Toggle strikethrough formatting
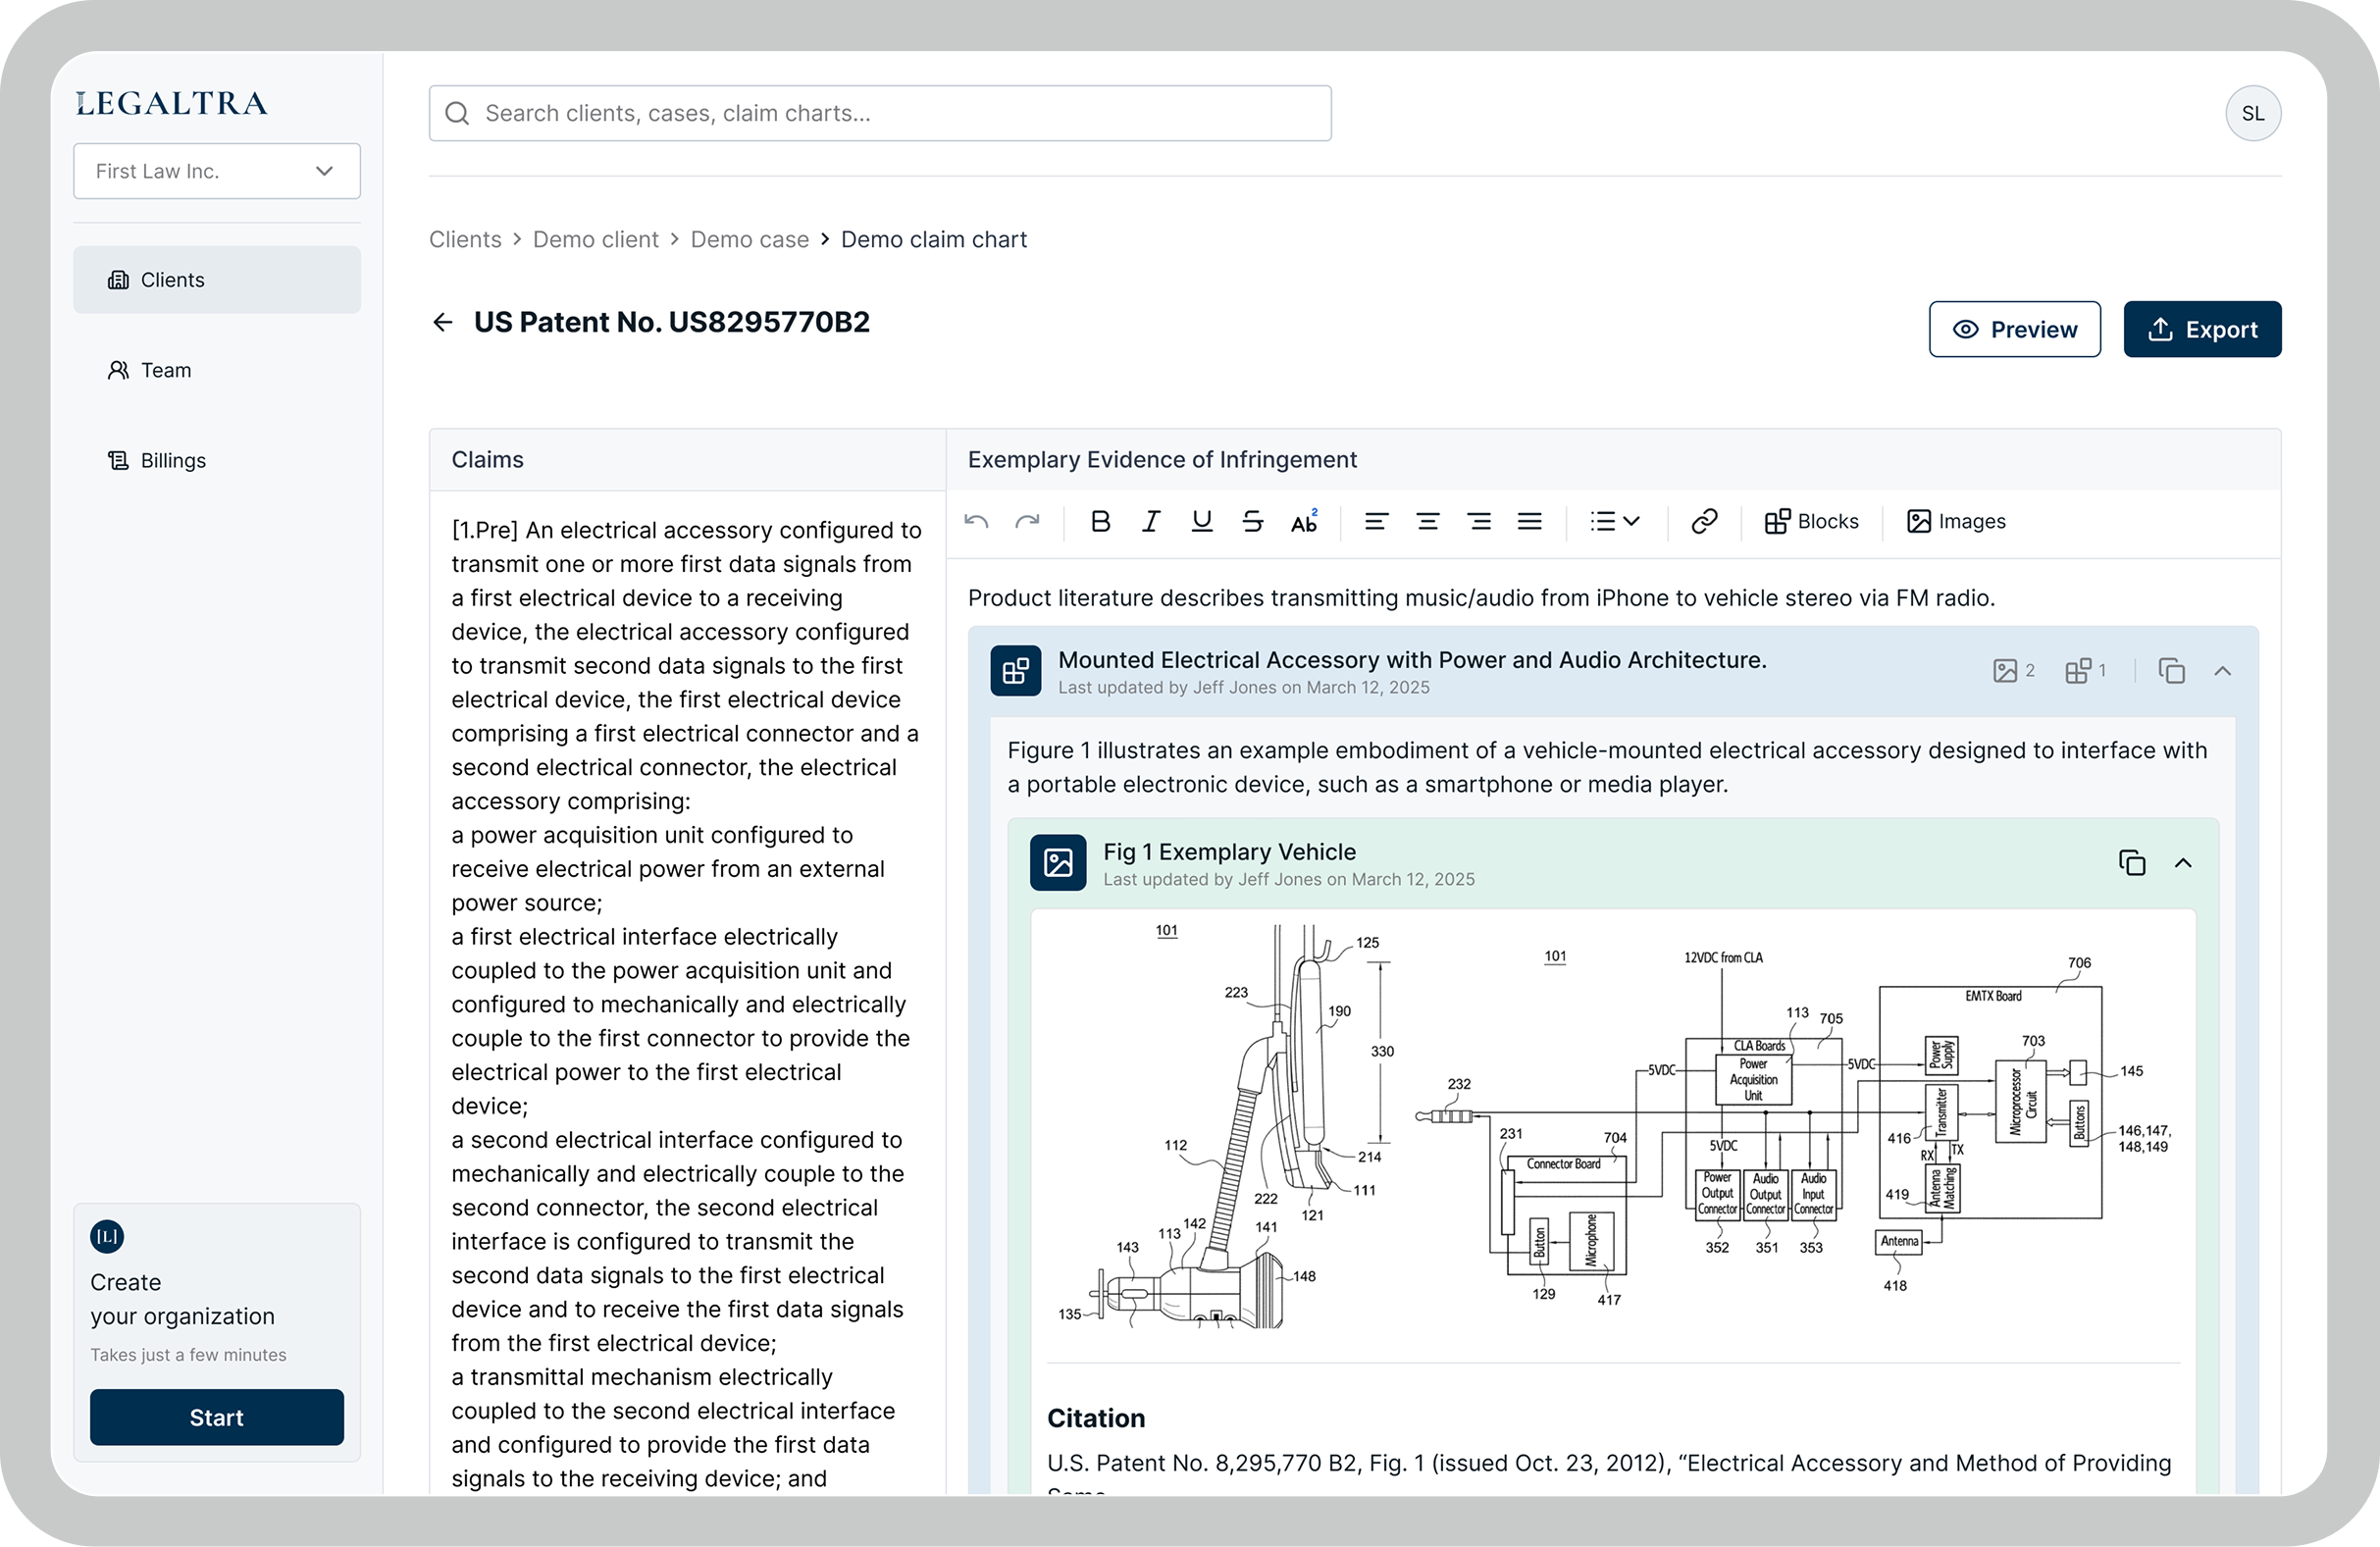Image resolution: width=2380 pixels, height=1547 pixels. click(x=1253, y=521)
